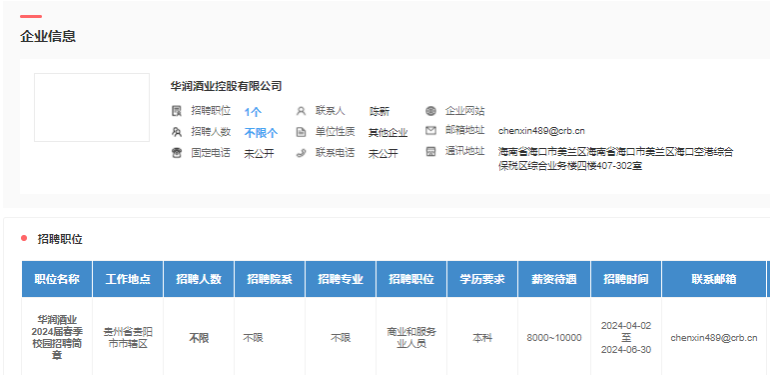Viewport: 770px width, 375px height.
Task: Click the company email address chenxin489@crb.cn
Action: tap(541, 131)
